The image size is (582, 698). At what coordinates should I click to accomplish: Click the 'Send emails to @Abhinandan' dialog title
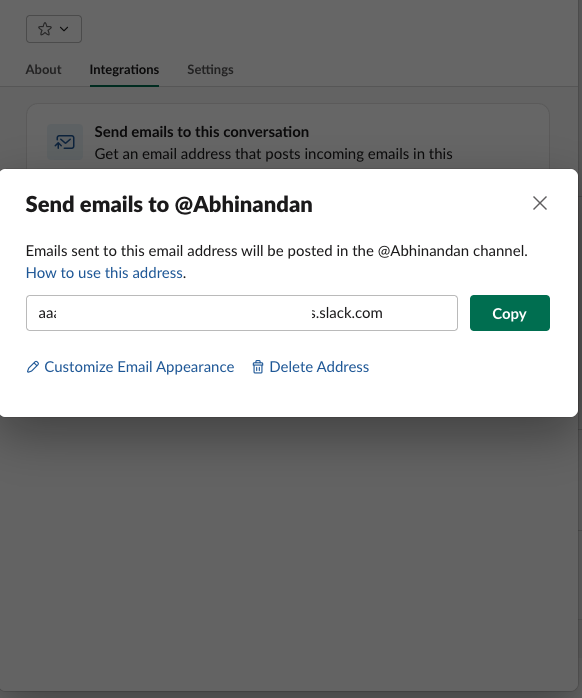click(169, 205)
